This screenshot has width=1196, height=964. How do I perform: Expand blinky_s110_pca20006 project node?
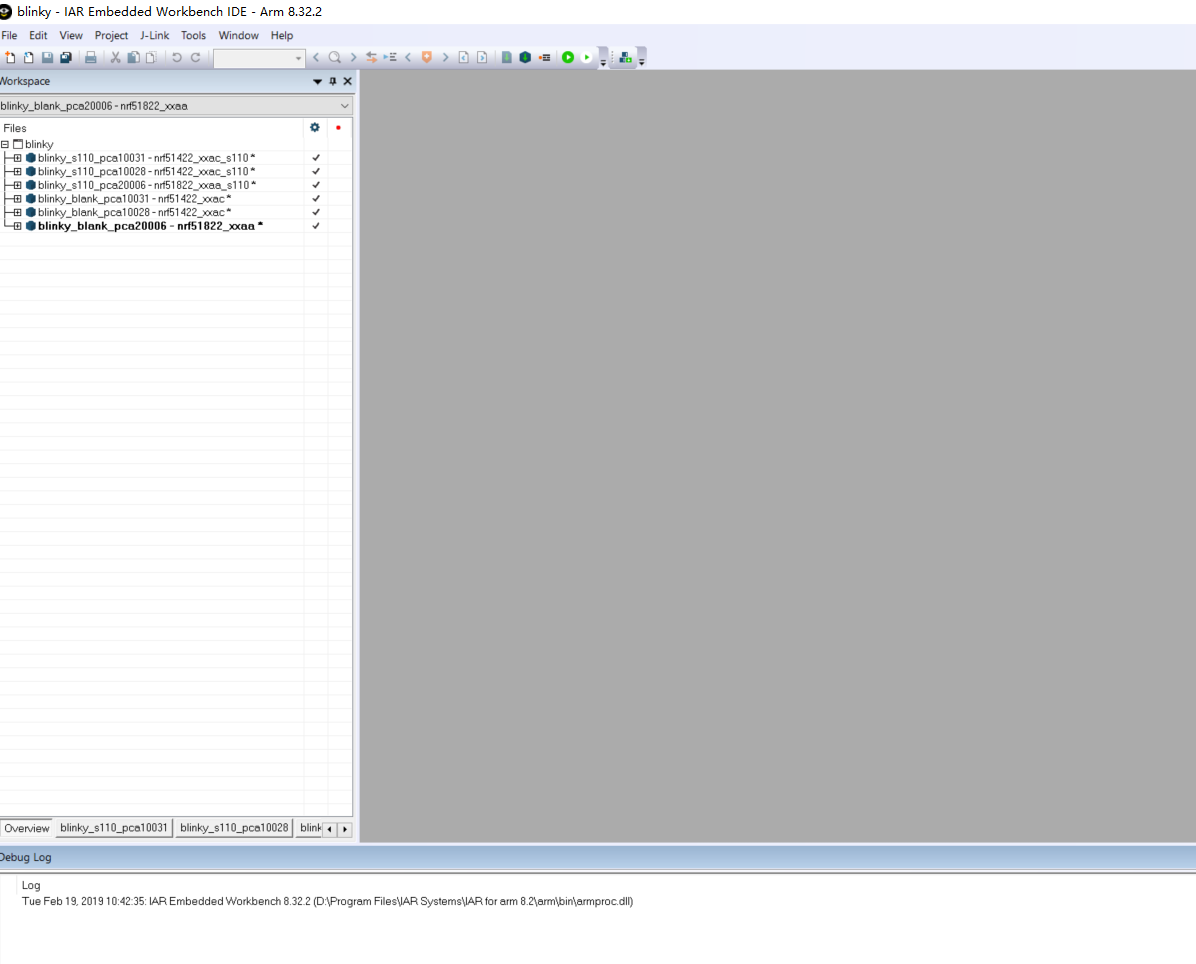coord(18,185)
